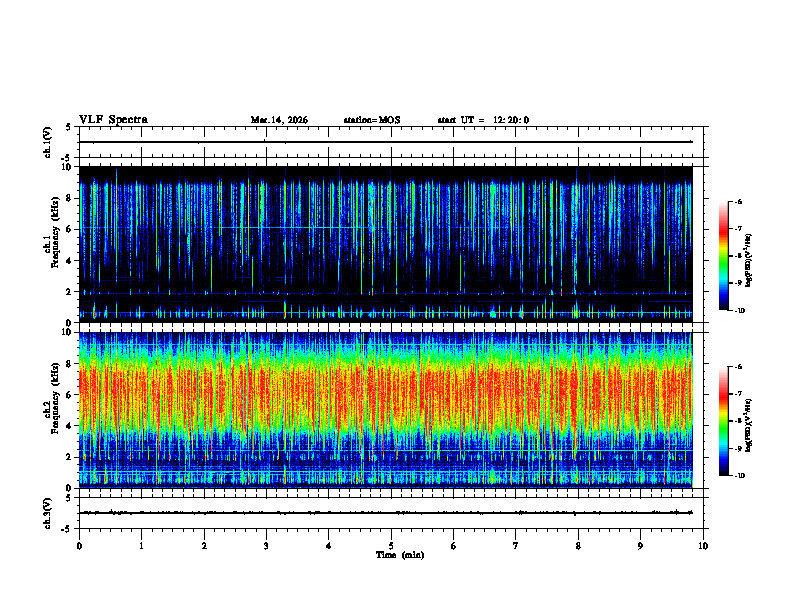
Task: Click the "Time (min)" axis label
Action: click(400, 555)
